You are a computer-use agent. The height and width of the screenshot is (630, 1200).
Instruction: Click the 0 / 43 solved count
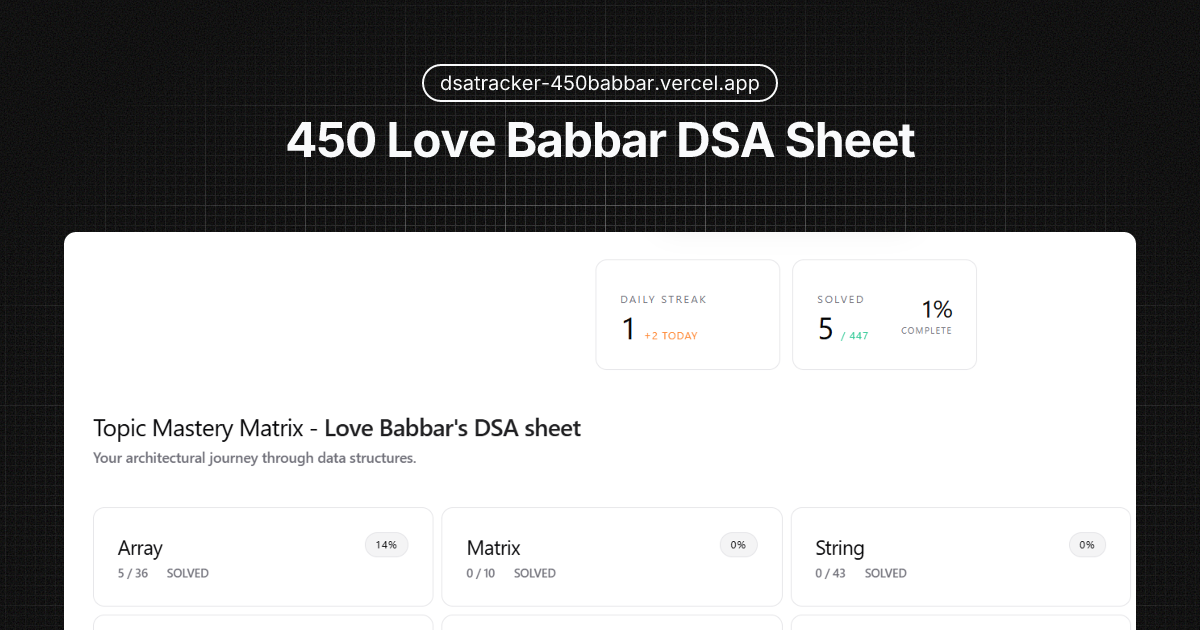tap(830, 574)
